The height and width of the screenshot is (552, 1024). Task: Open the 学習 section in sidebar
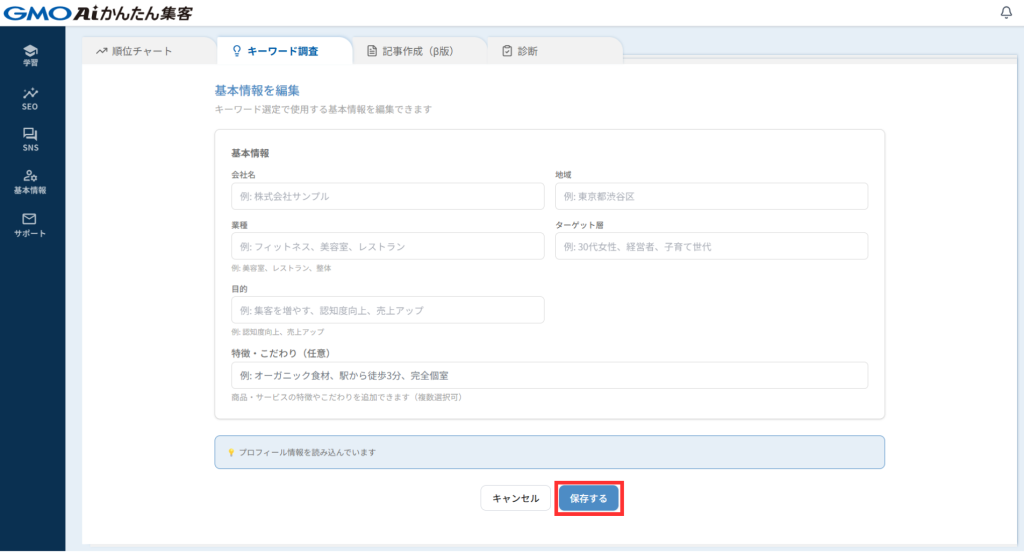point(30,54)
